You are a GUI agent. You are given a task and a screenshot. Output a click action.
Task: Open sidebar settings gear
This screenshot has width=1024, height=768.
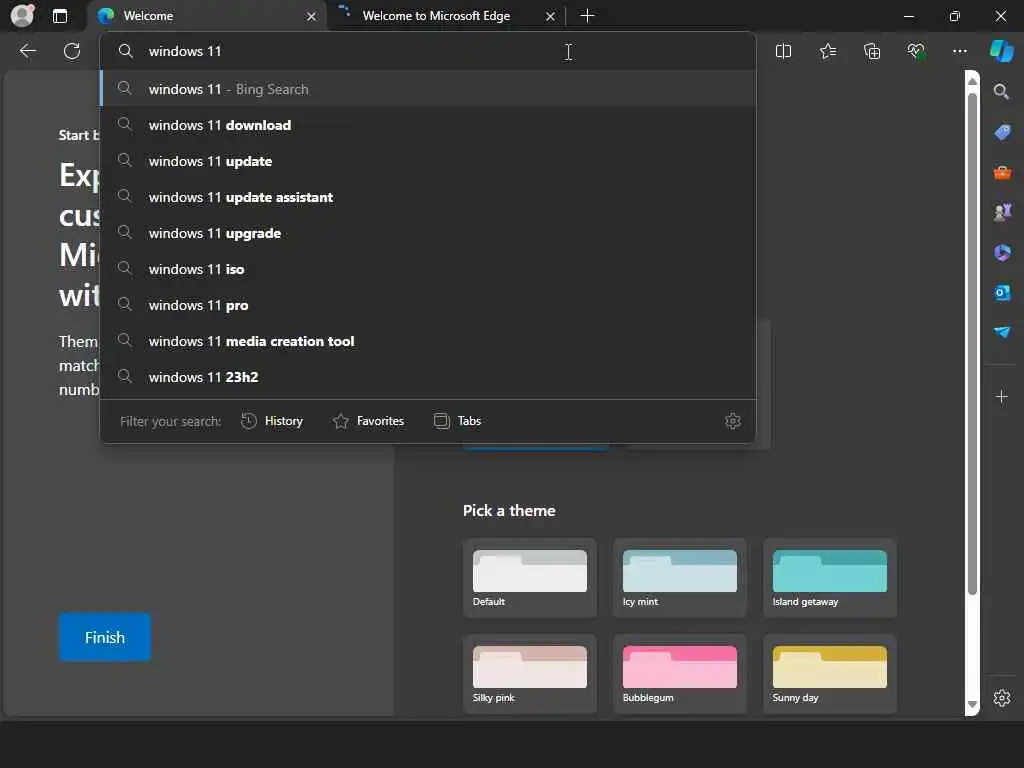click(1002, 698)
